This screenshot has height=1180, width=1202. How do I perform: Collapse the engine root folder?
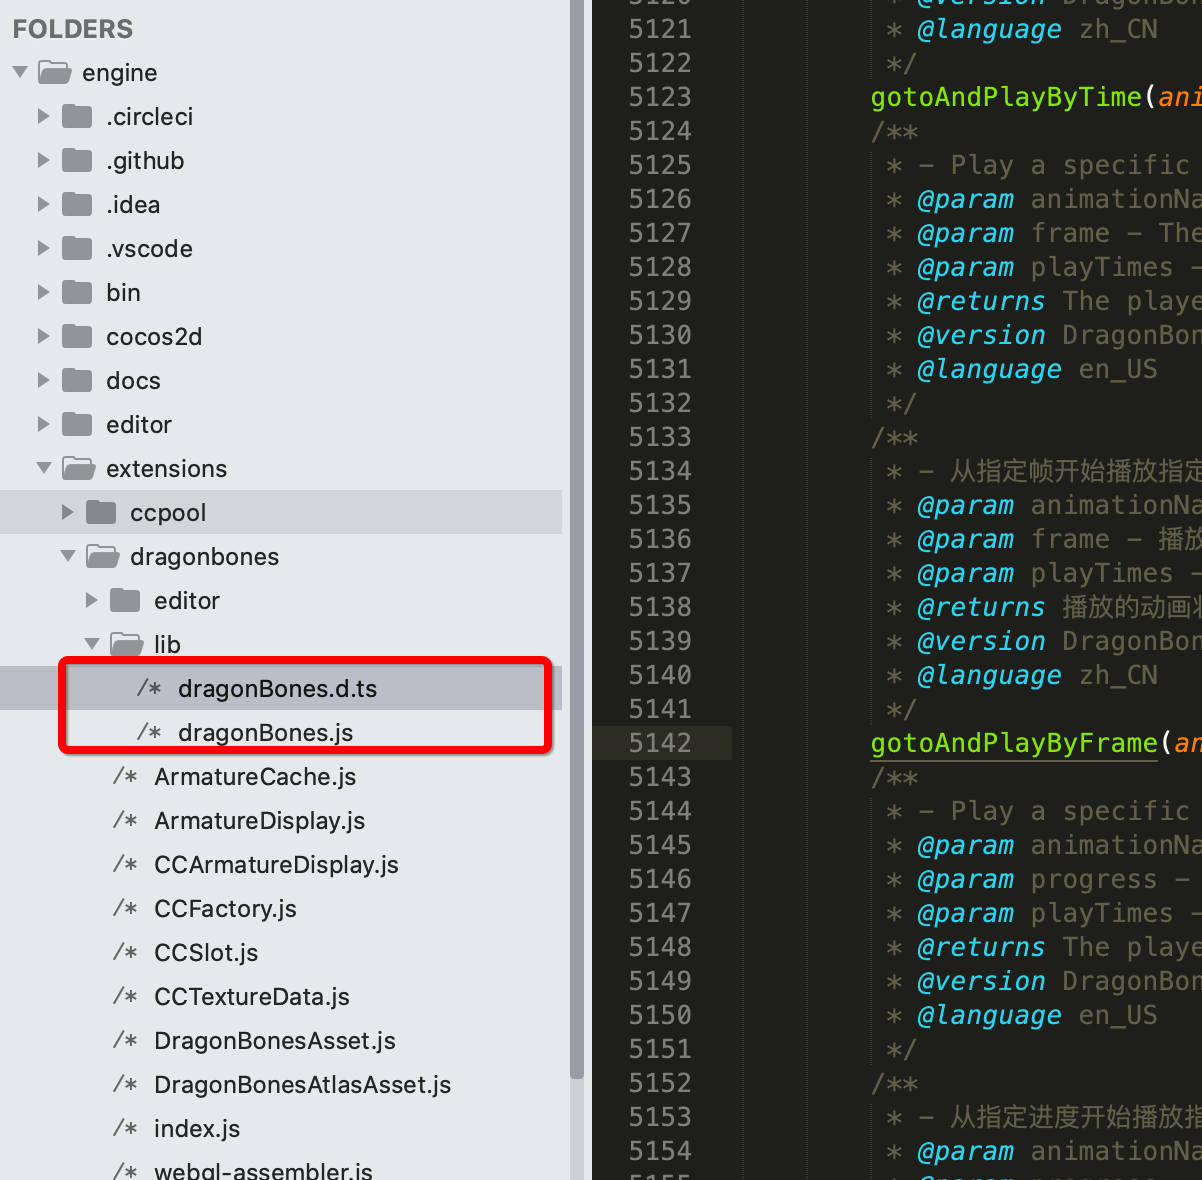click(x=20, y=73)
